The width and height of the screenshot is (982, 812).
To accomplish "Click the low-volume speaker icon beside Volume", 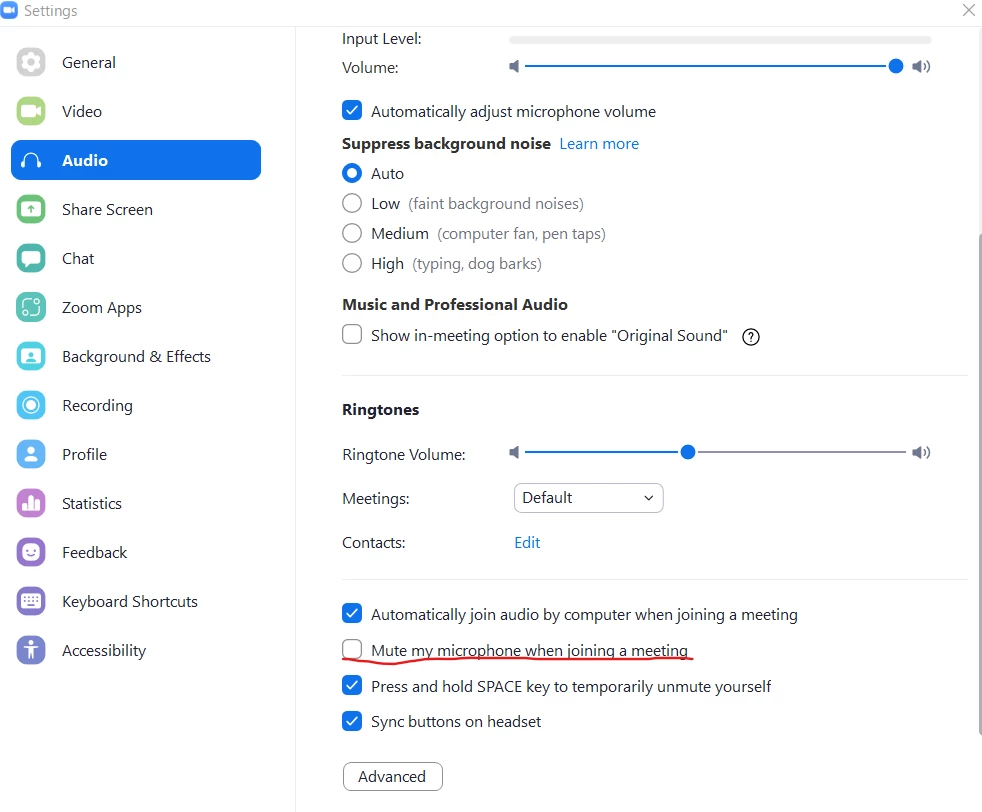I will pos(514,66).
